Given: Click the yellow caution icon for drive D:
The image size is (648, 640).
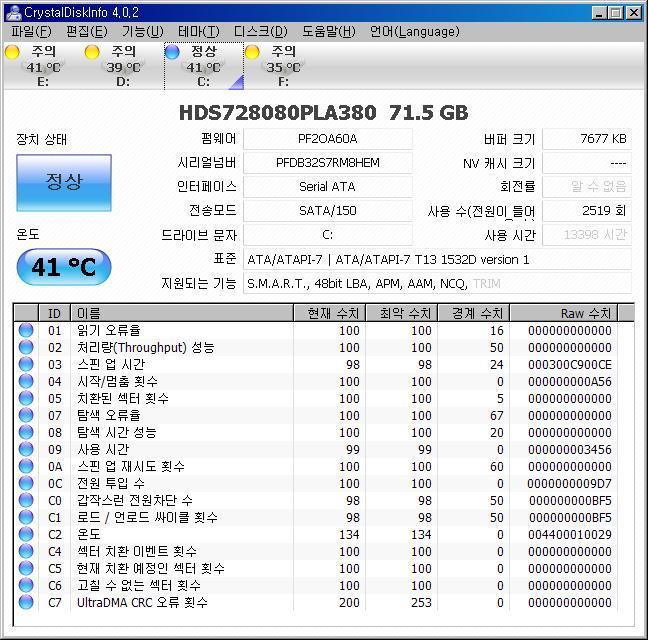Looking at the screenshot, I should 92,52.
